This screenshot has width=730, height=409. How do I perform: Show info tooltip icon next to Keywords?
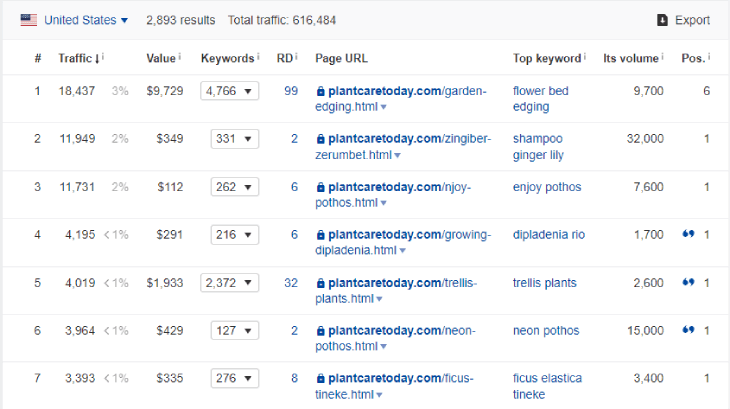click(x=258, y=57)
